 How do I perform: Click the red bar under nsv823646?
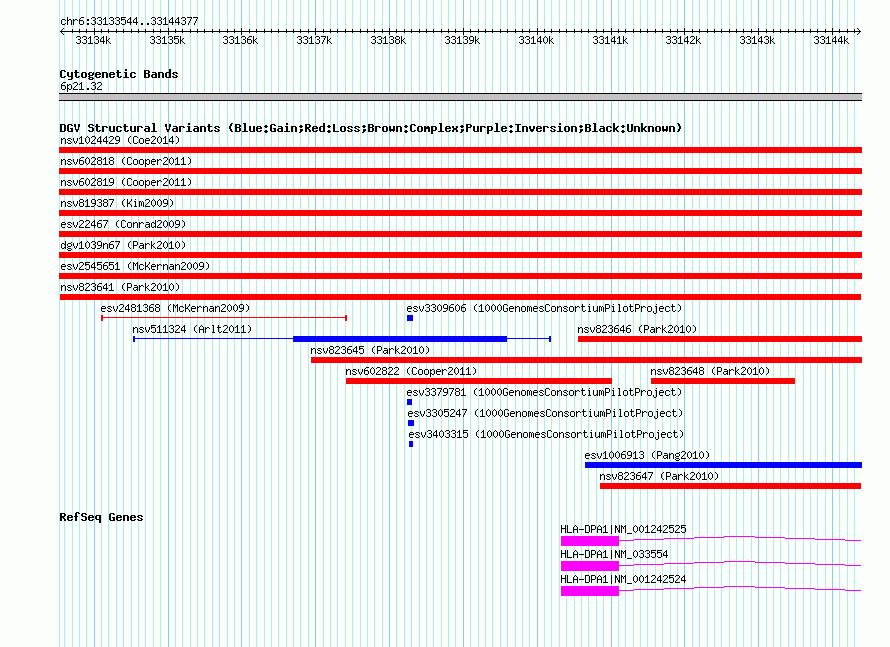coord(720,339)
